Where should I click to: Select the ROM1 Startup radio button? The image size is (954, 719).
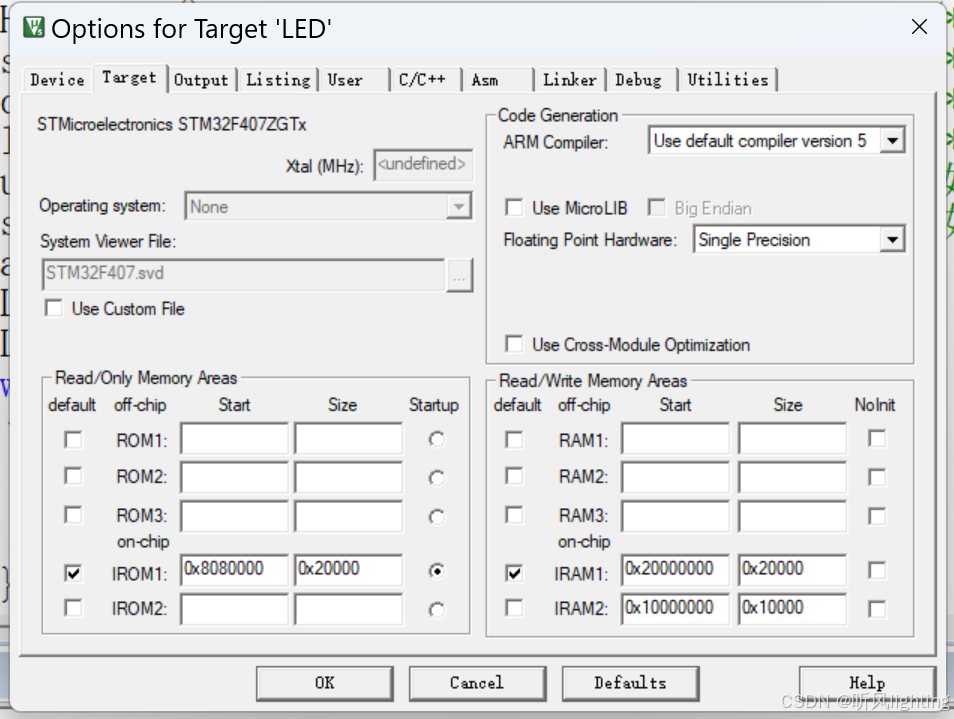coord(436,439)
